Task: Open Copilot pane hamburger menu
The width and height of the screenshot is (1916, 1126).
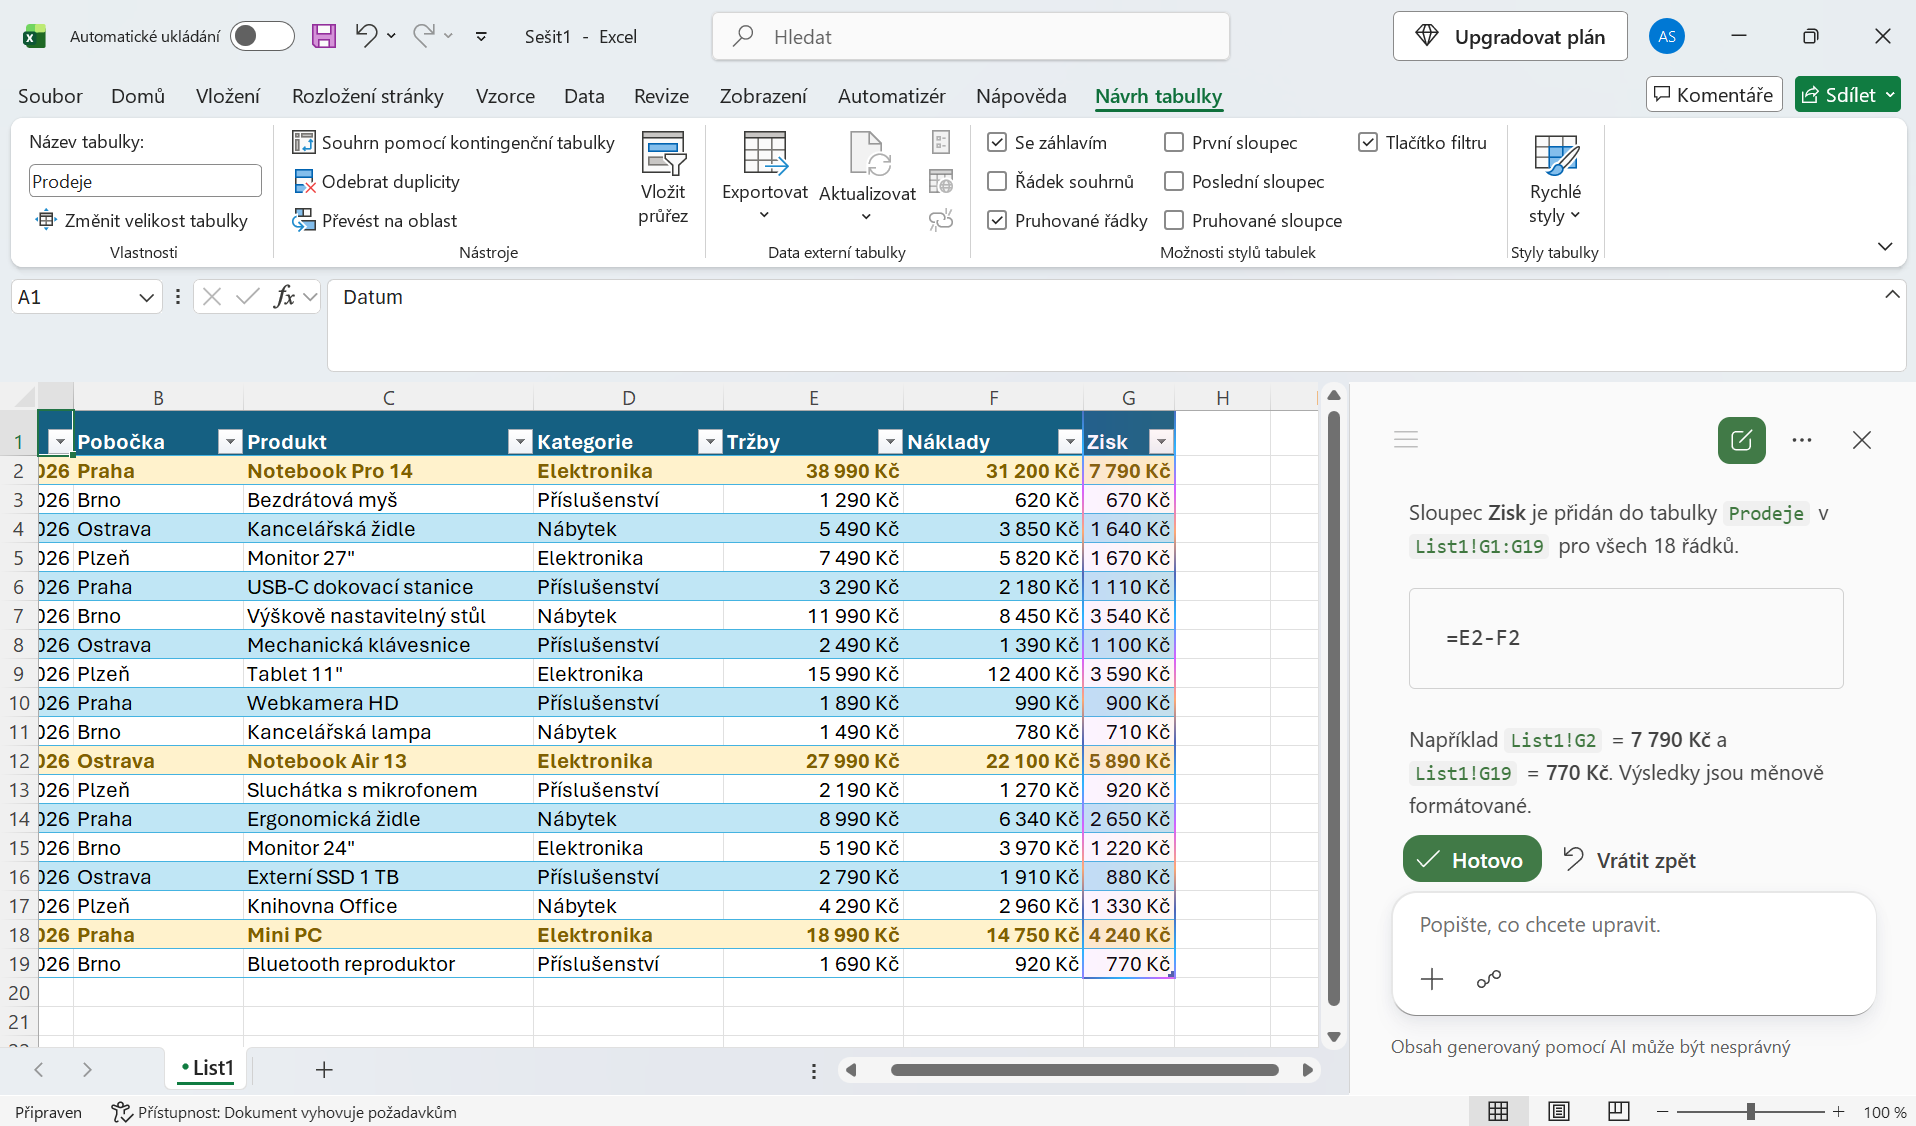Action: (1406, 440)
